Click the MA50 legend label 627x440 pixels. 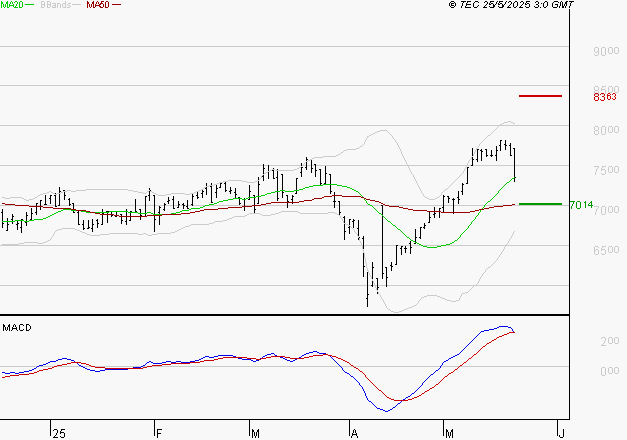(98, 5)
